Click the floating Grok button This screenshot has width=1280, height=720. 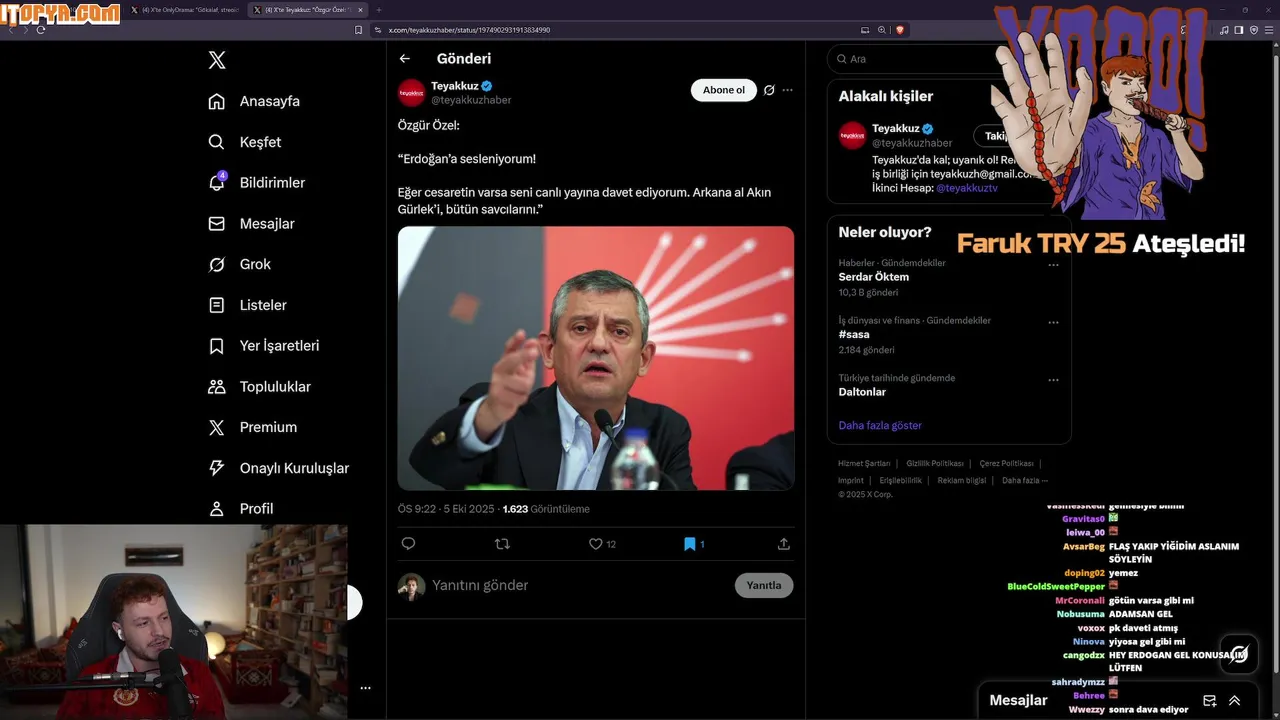(1239, 653)
